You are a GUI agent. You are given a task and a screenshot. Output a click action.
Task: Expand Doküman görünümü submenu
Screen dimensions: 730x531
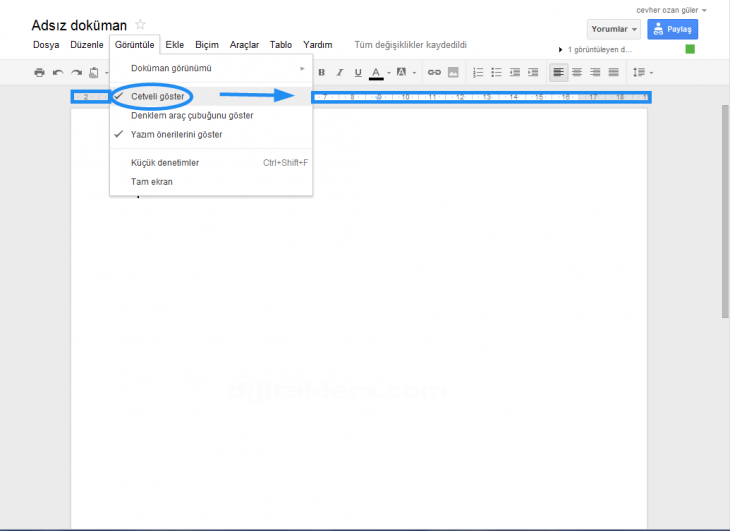[211, 68]
